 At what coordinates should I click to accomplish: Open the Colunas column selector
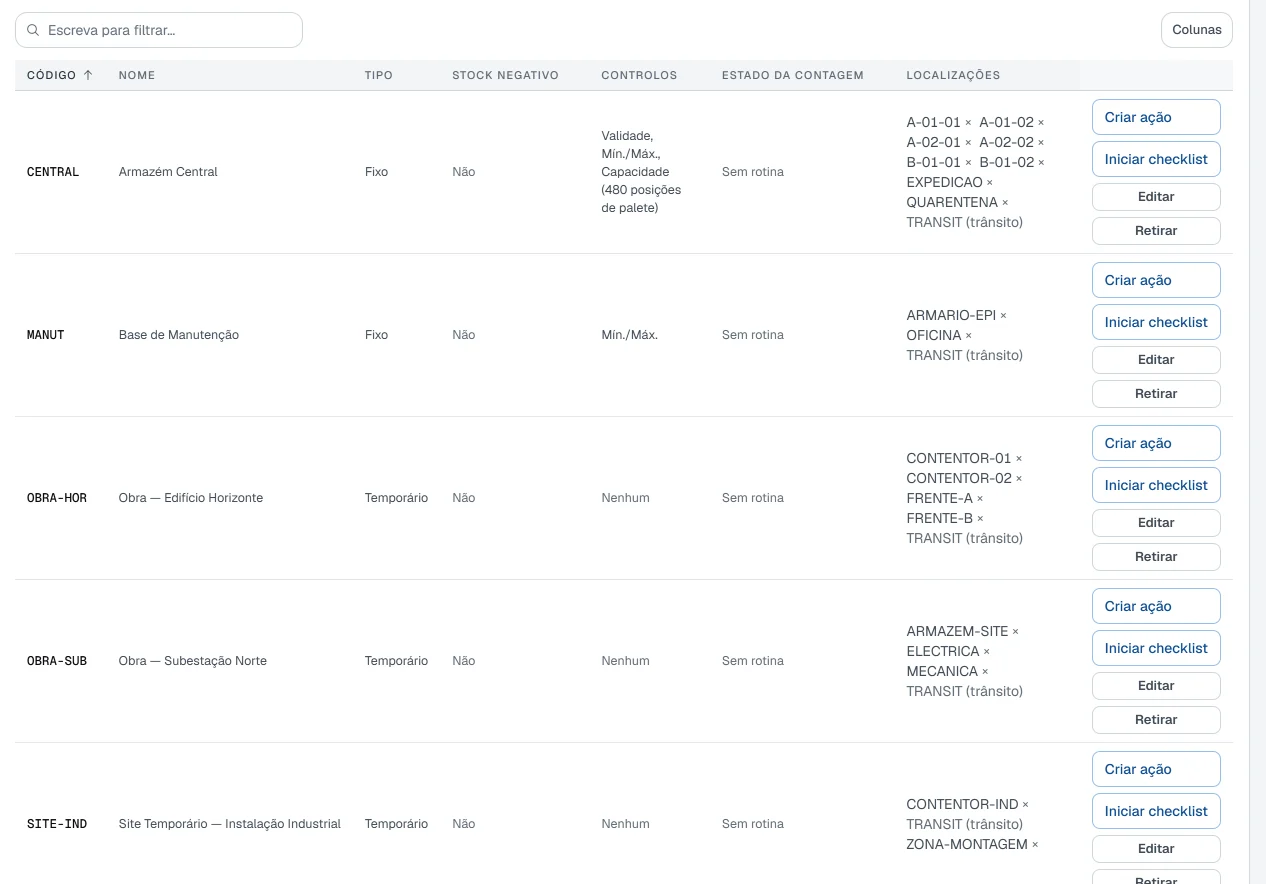click(x=1197, y=30)
